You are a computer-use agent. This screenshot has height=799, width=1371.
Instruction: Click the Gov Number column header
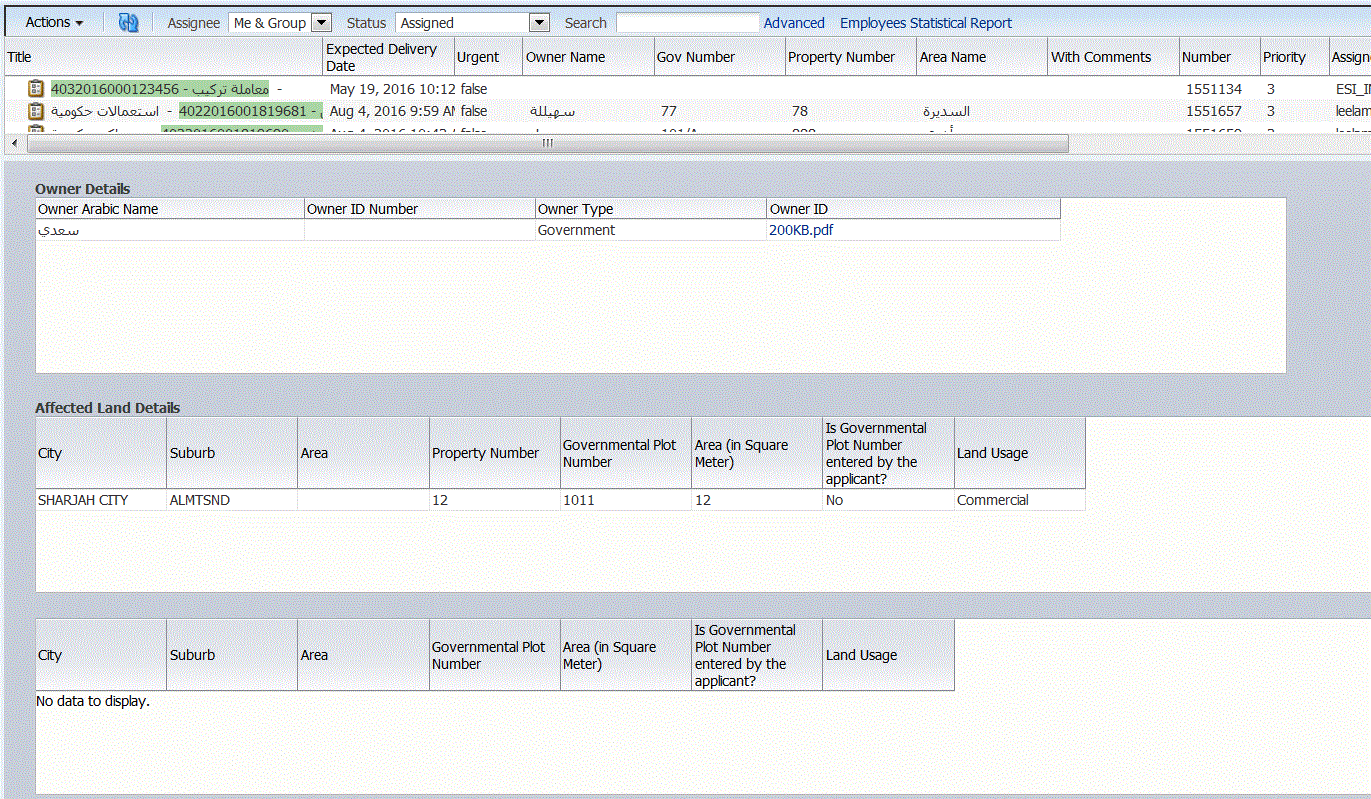tap(695, 57)
